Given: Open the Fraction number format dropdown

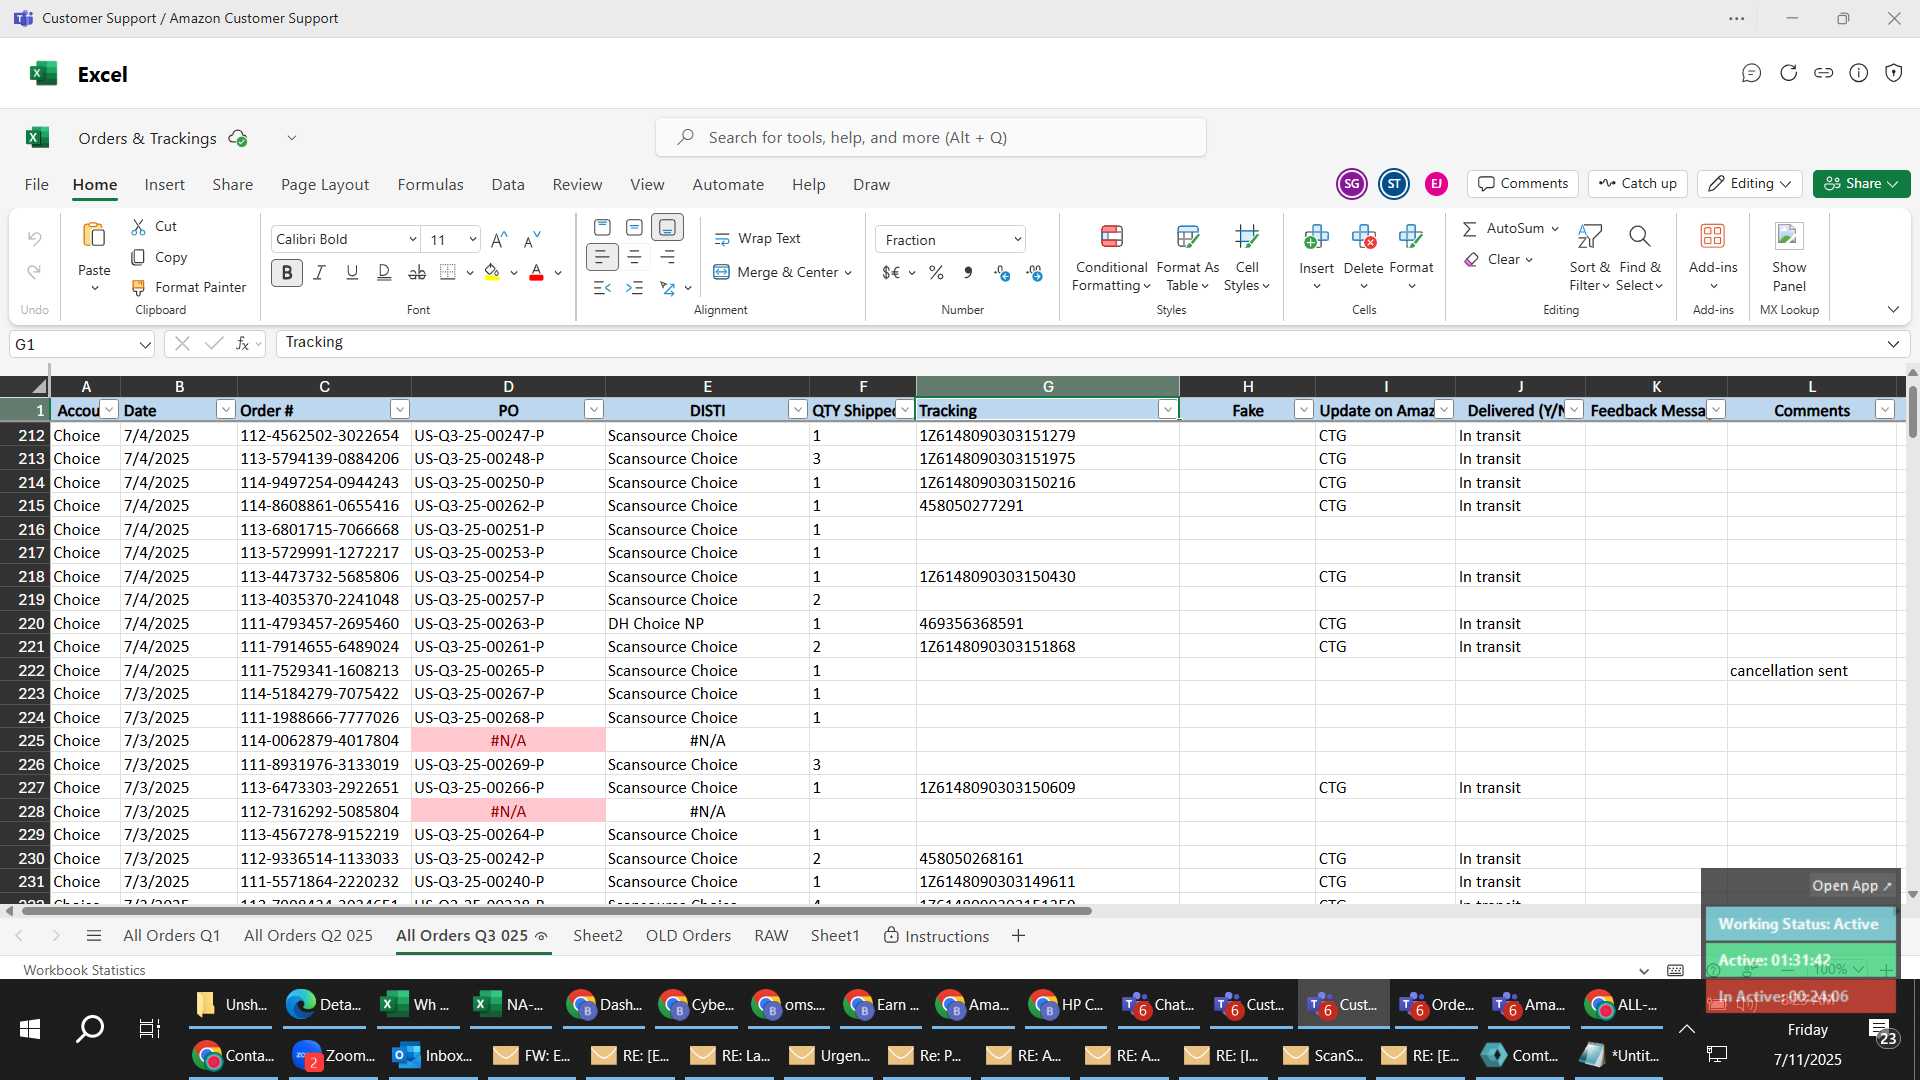Looking at the screenshot, I should (x=1017, y=240).
